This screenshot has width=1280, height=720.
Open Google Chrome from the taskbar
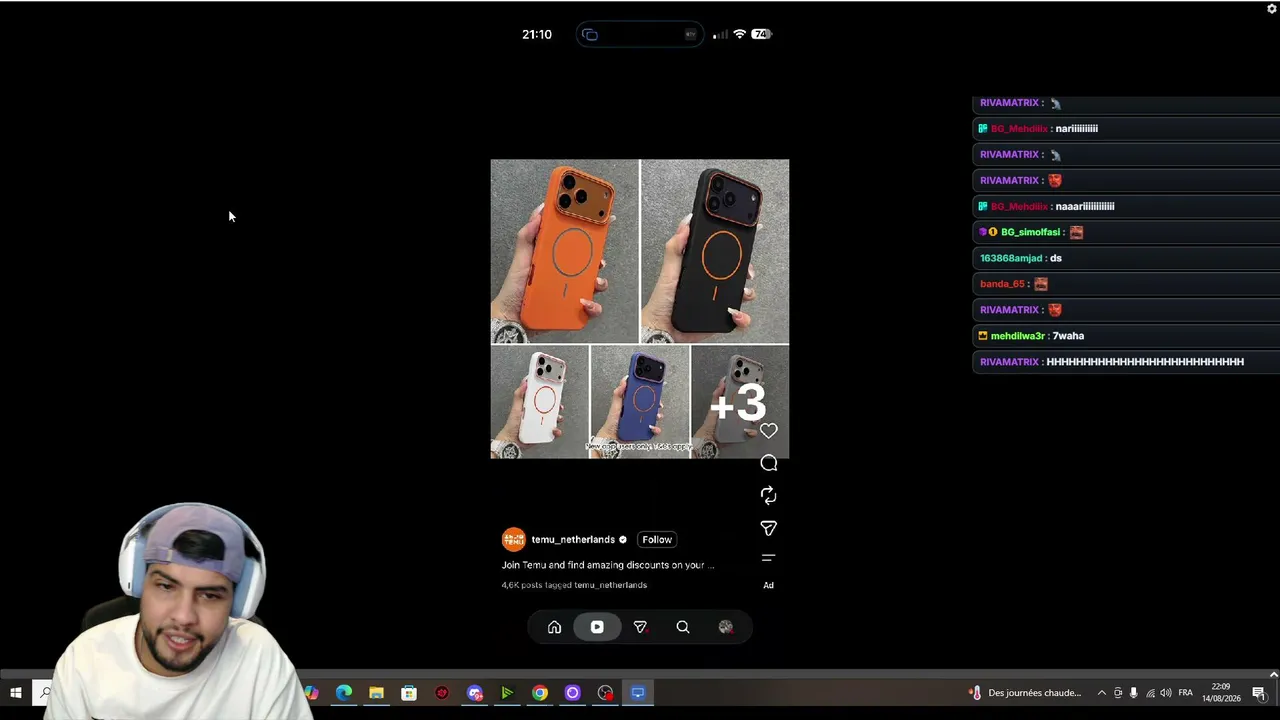(540, 693)
